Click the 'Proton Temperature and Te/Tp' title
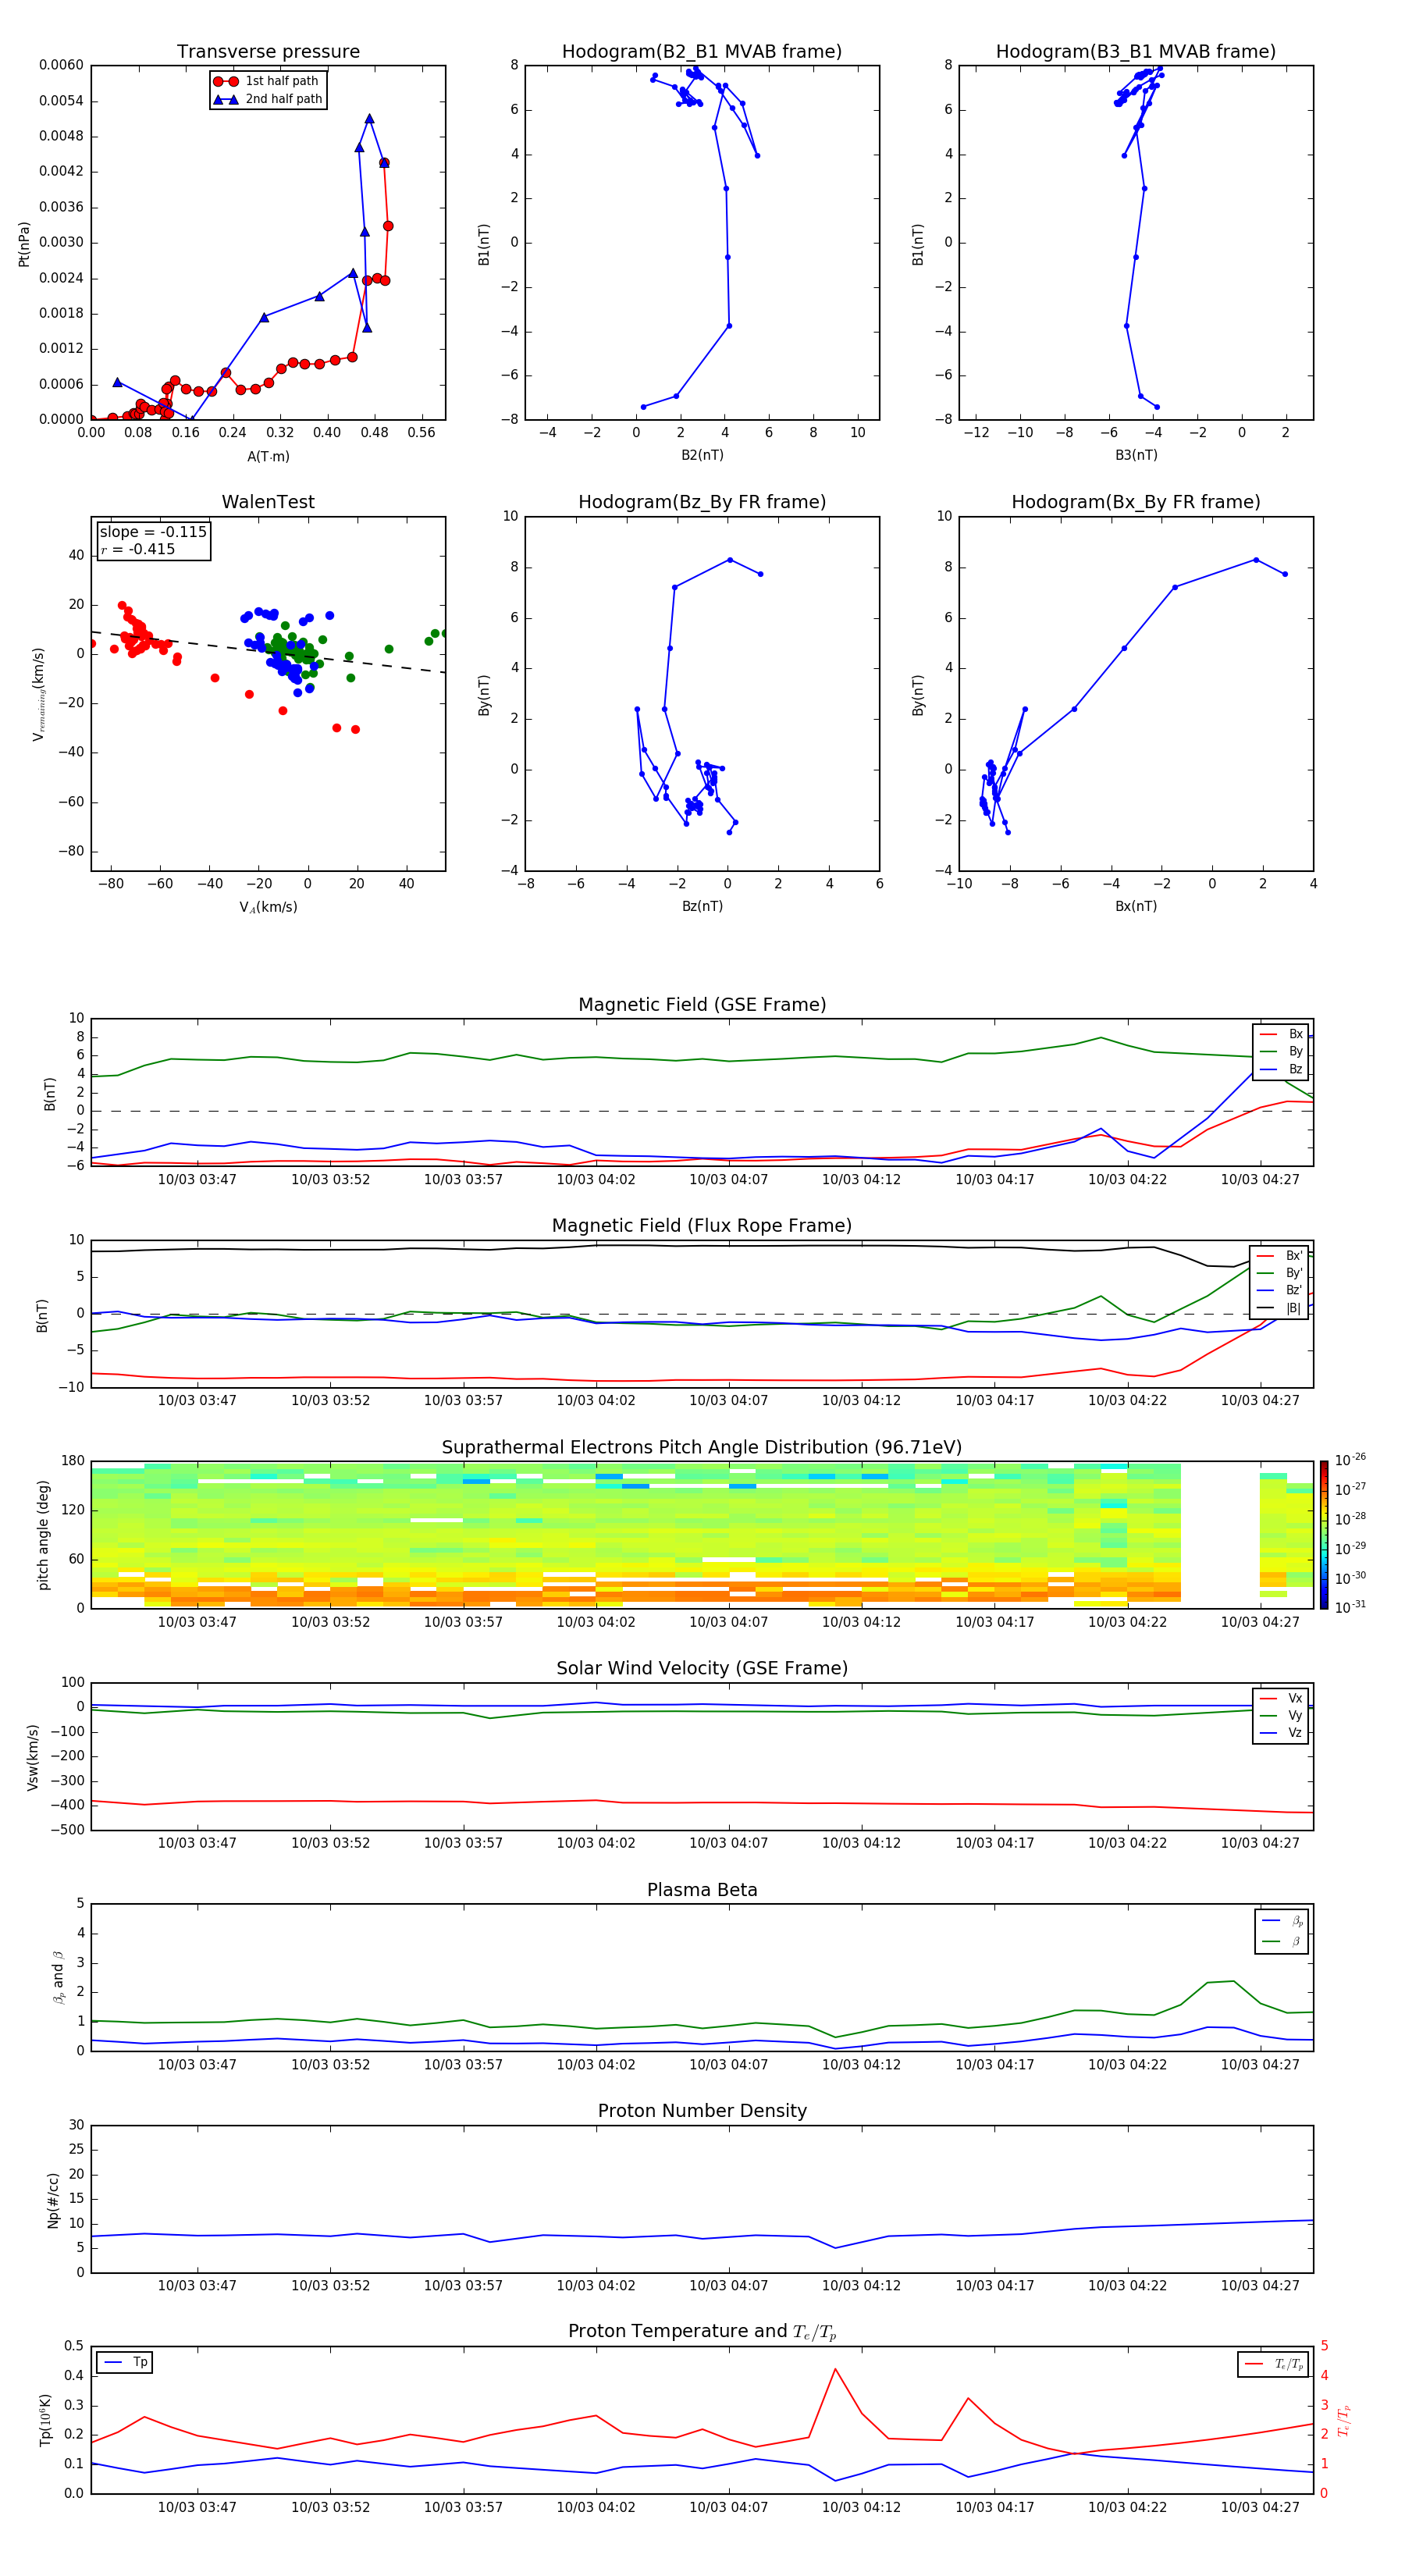This screenshot has height=2576, width=1405. pyautogui.click(x=702, y=2332)
